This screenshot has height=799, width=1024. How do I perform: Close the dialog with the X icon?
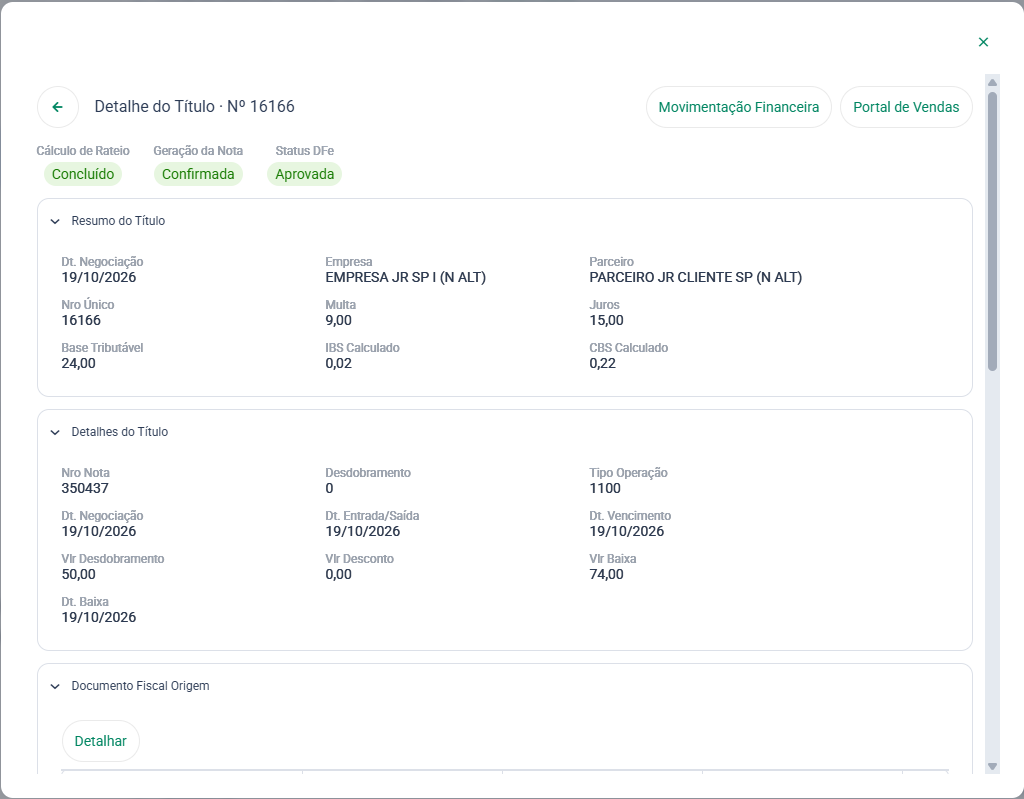[983, 42]
